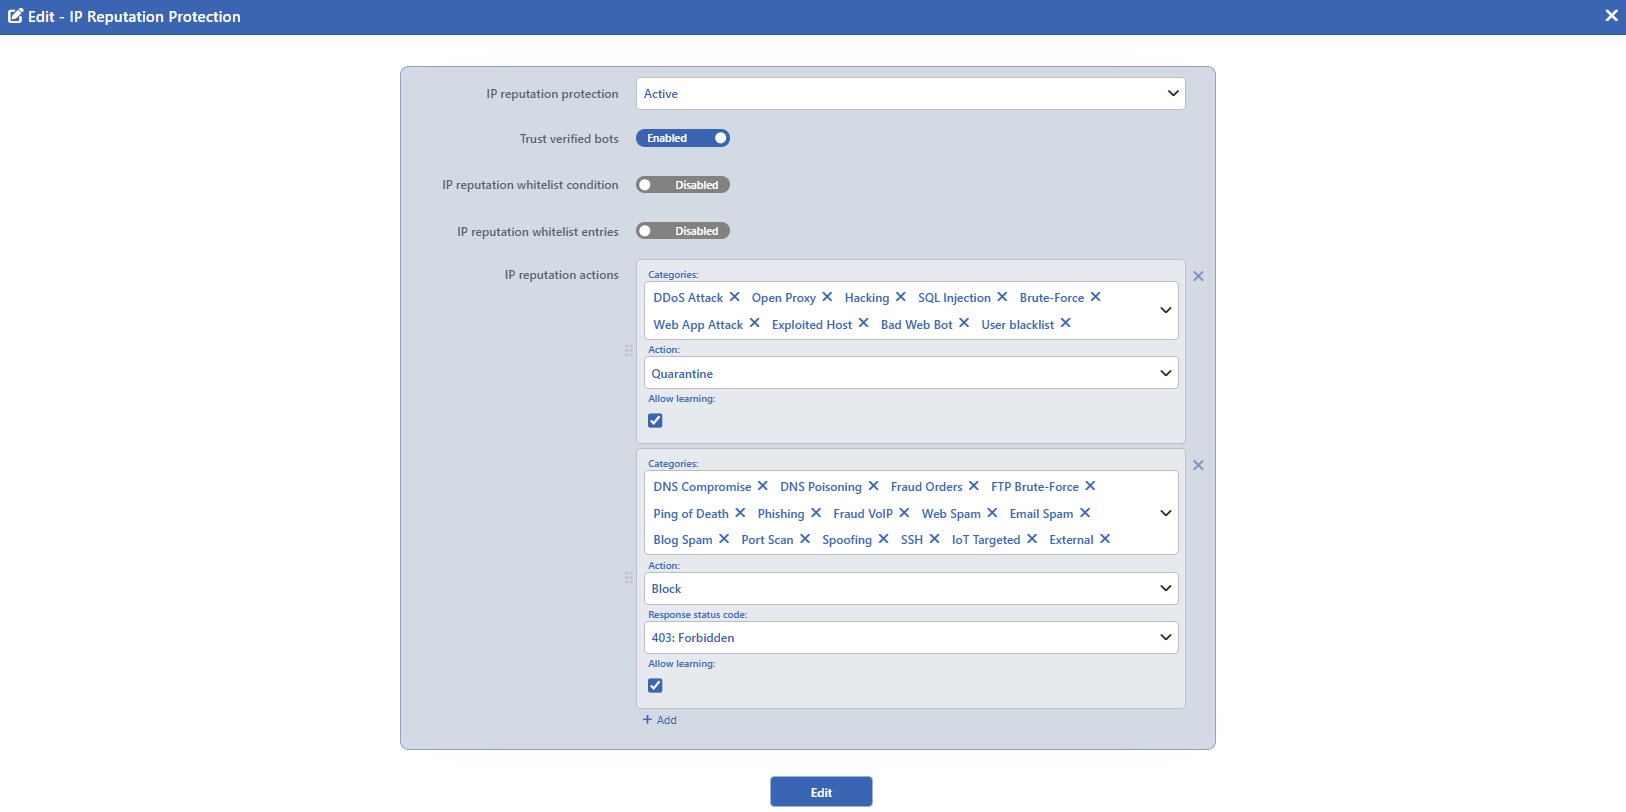1626x812 pixels.
Task: Uncheck Allow learning for Quarantine action
Action: 655,421
